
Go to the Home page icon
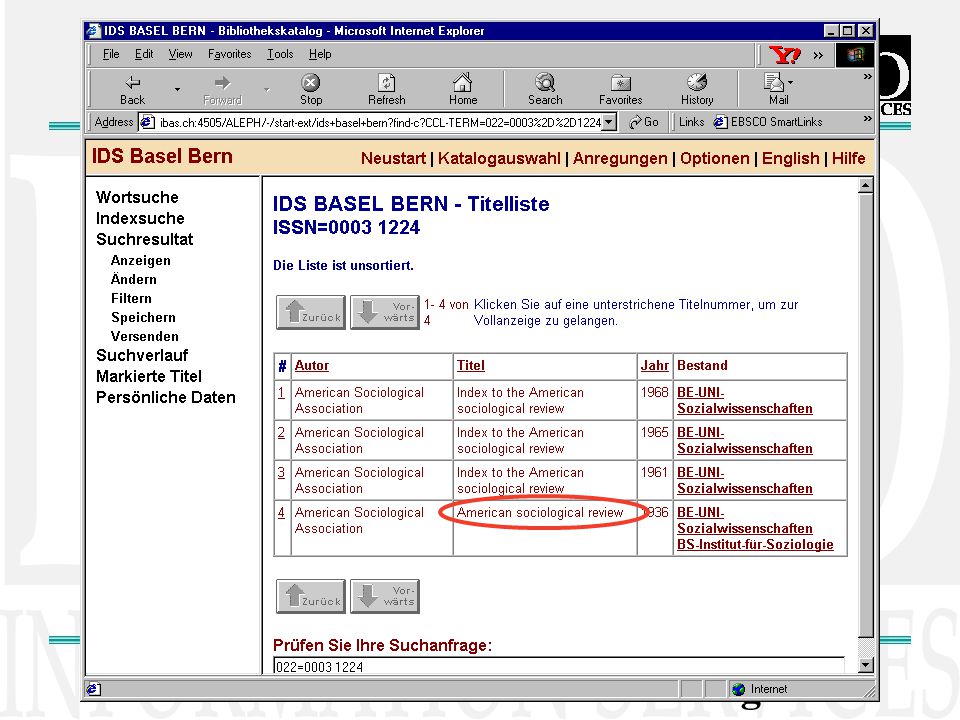(462, 82)
